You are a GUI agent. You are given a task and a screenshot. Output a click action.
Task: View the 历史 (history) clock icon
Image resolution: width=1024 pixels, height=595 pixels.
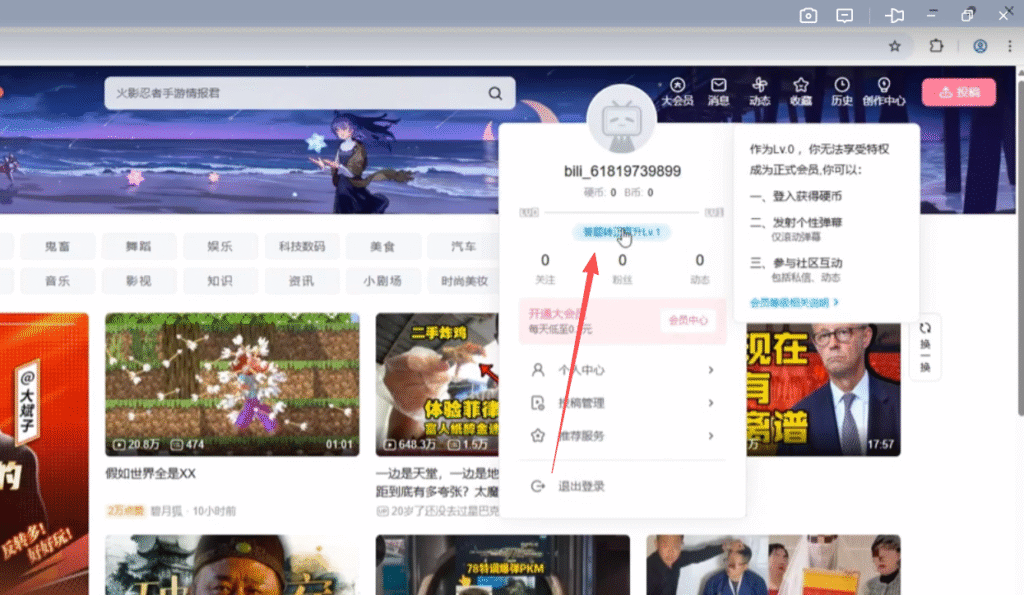[x=841, y=91]
